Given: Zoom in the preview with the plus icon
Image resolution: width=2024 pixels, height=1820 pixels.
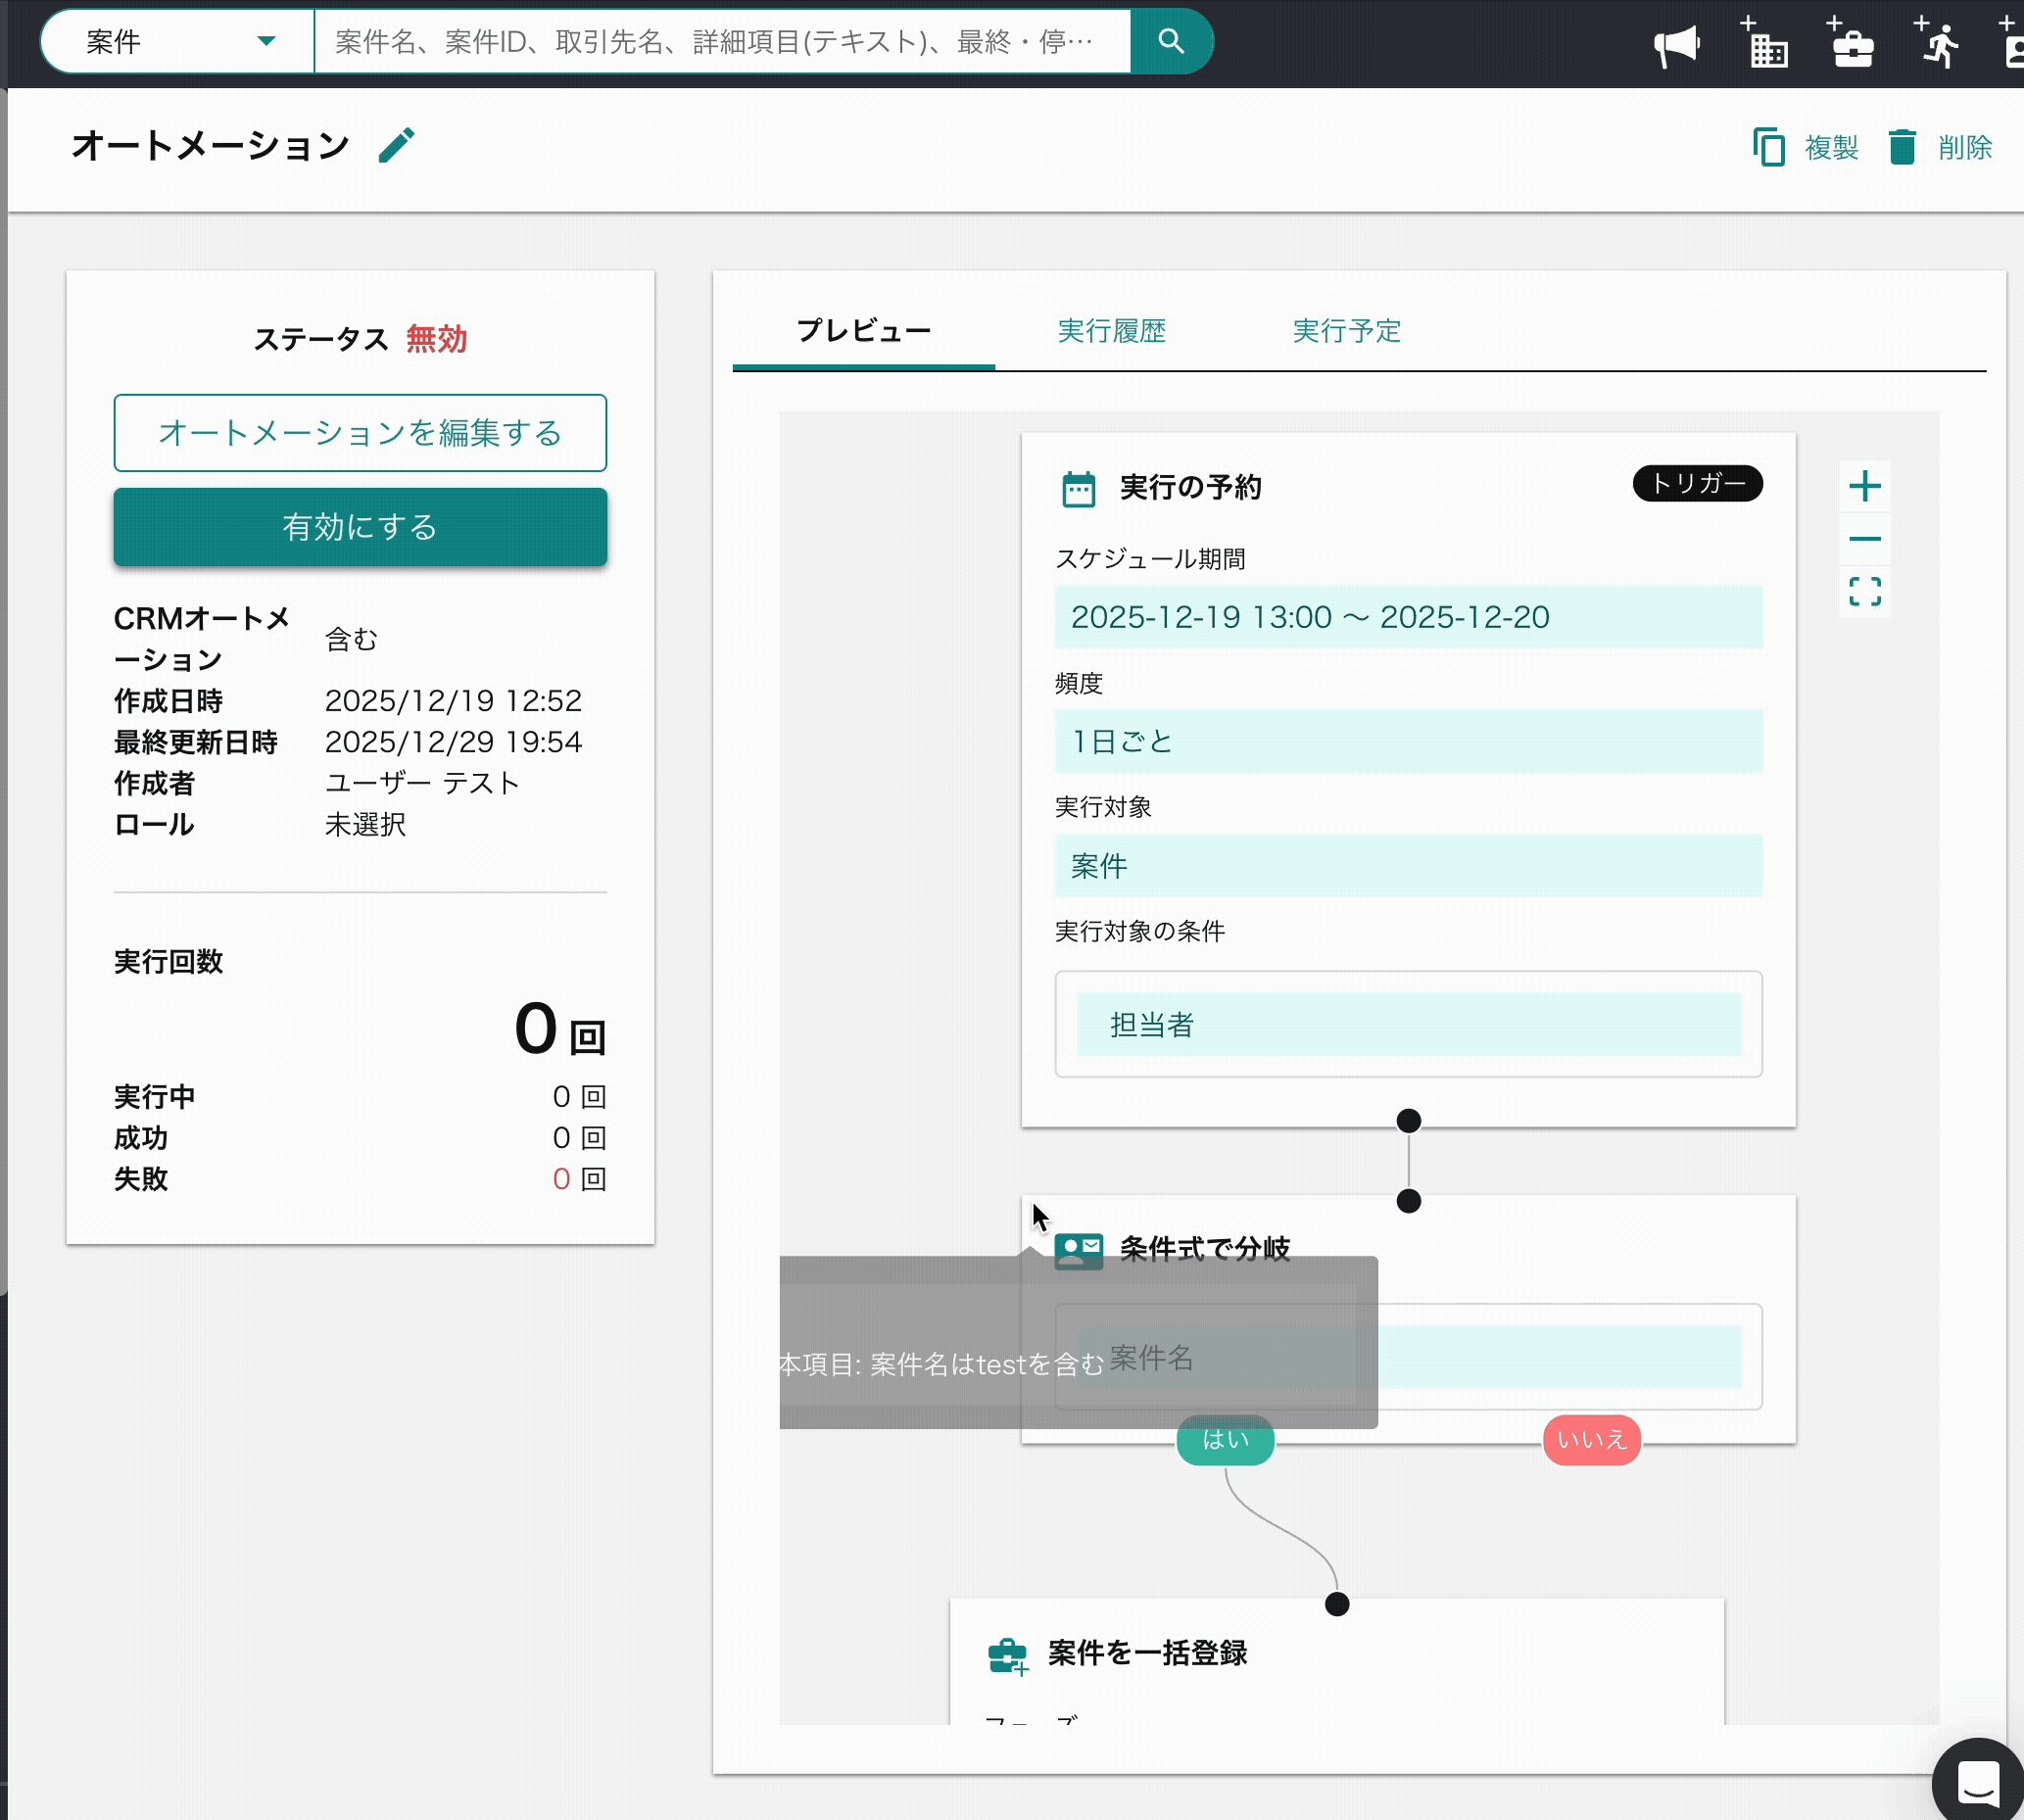Looking at the screenshot, I should pyautogui.click(x=1864, y=487).
